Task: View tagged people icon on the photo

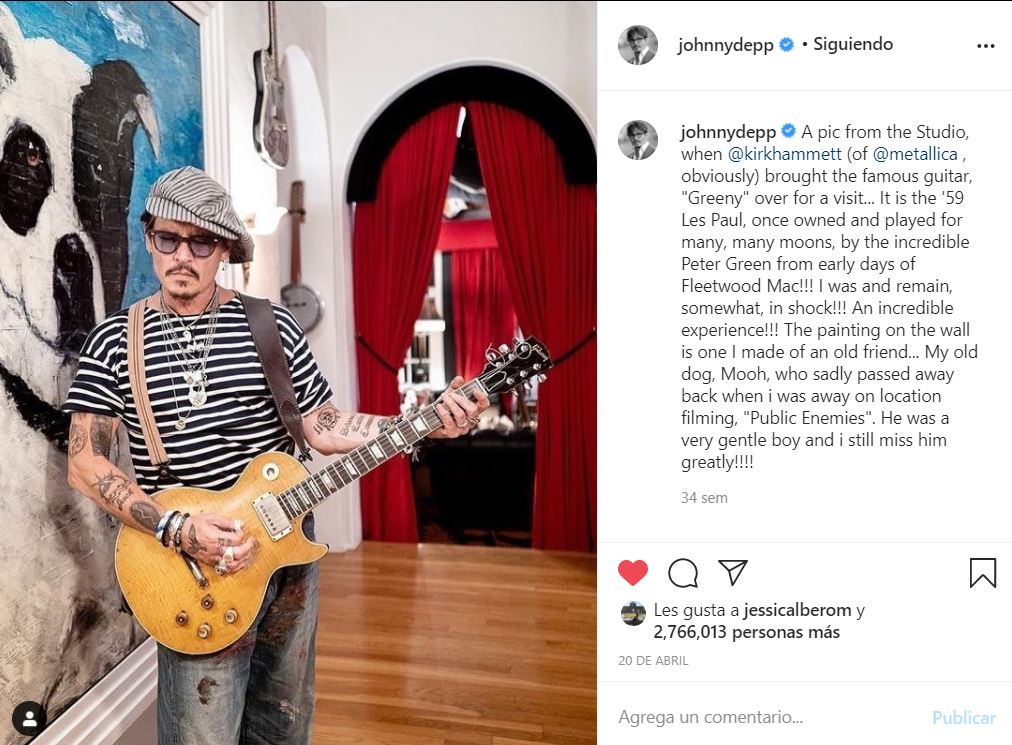Action: 29,719
